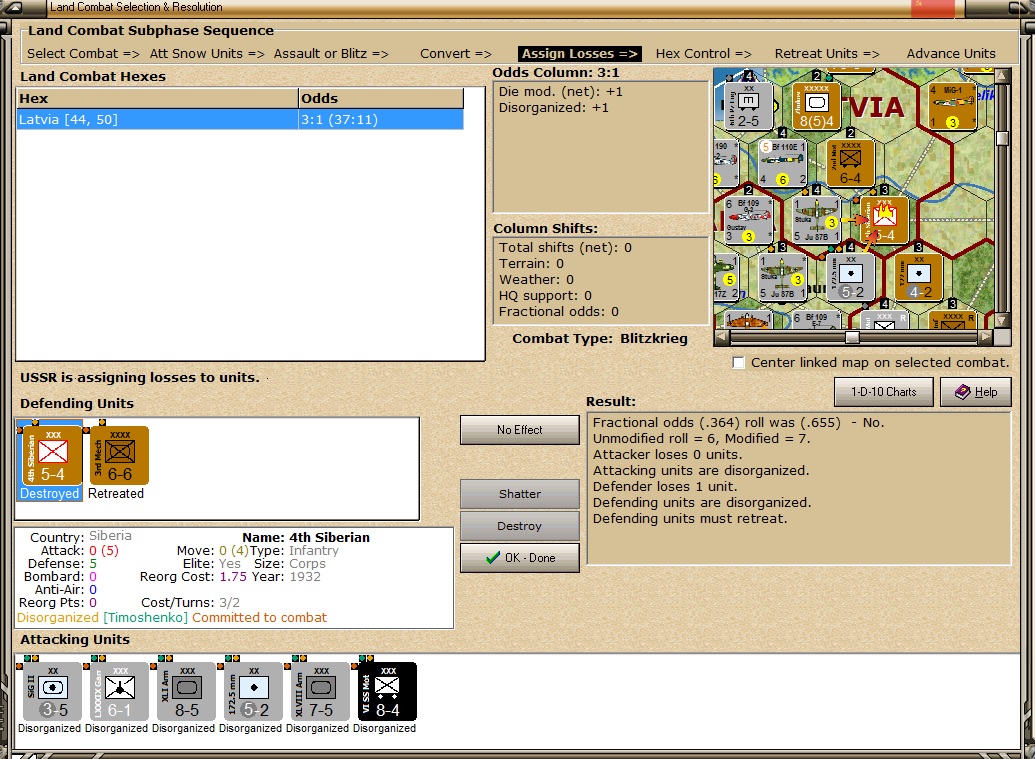
Task: Click the burning 5-4 counter on map
Action: [885, 220]
